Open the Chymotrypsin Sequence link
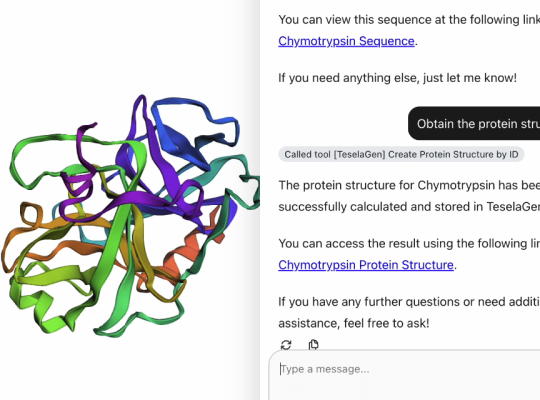Screen dimensions: 540x400 pos(346,41)
